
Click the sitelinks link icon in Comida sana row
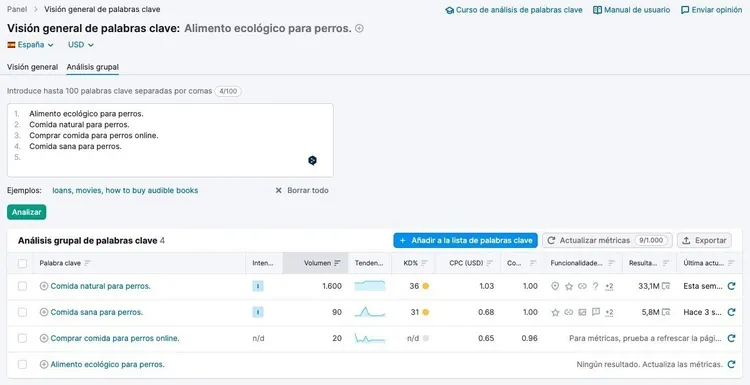(569, 312)
